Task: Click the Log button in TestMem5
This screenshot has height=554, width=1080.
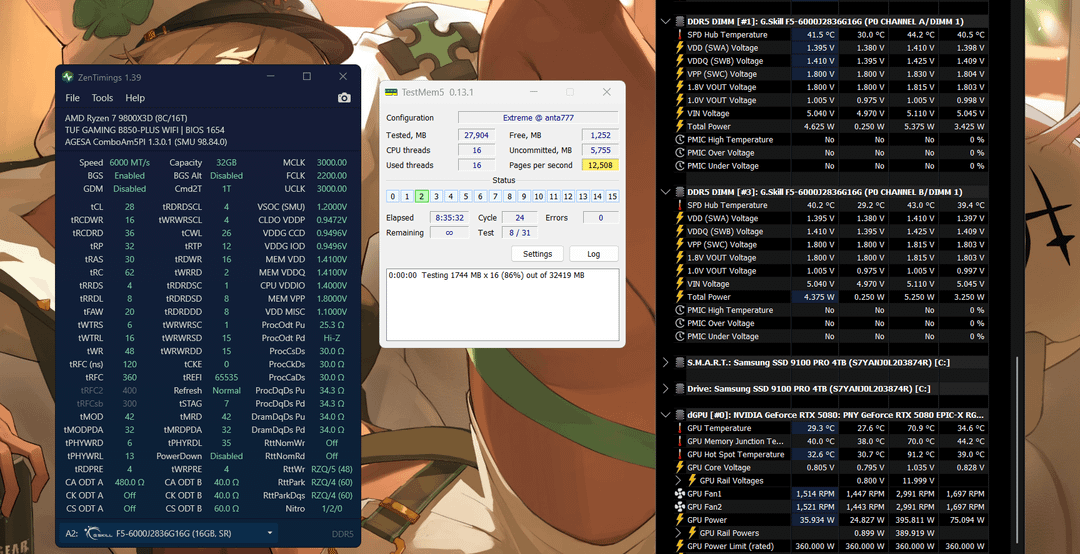Action: tap(594, 254)
